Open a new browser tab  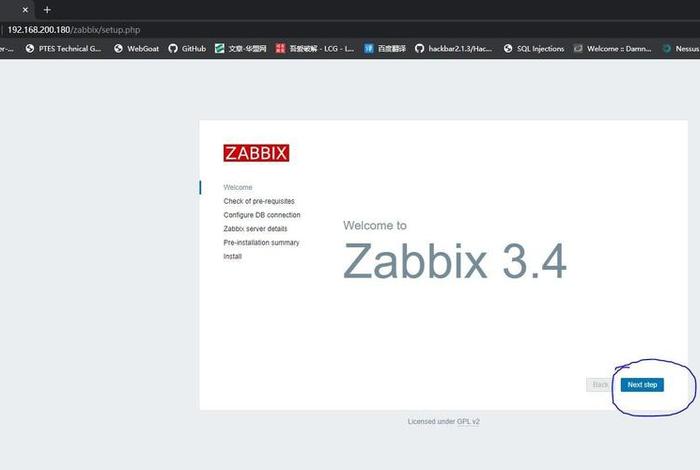47,9
